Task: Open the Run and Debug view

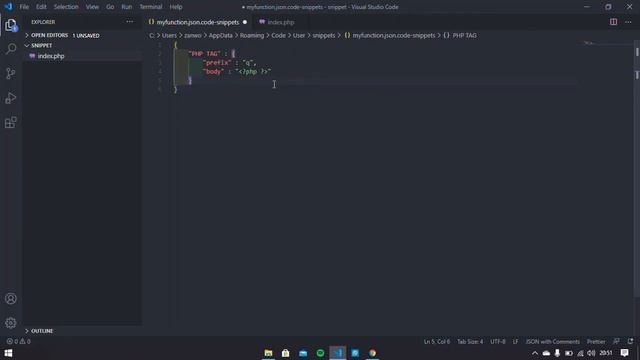Action: tap(11, 98)
